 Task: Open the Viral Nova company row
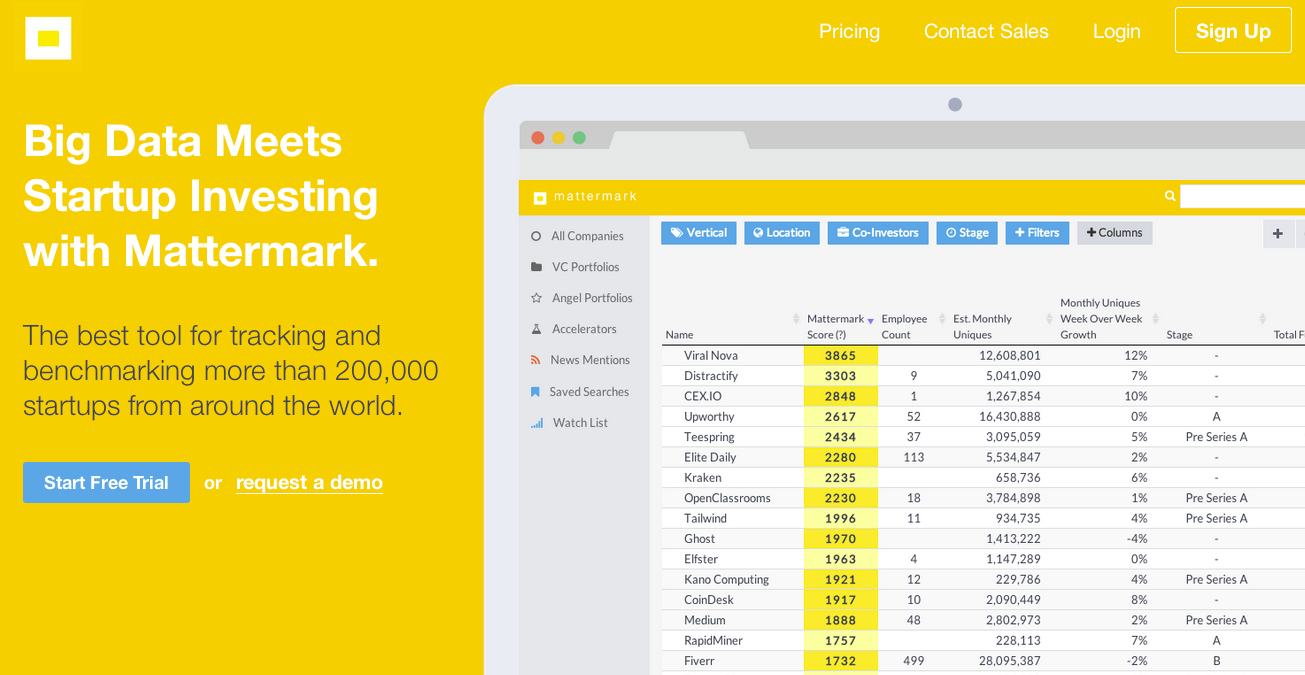click(x=983, y=356)
